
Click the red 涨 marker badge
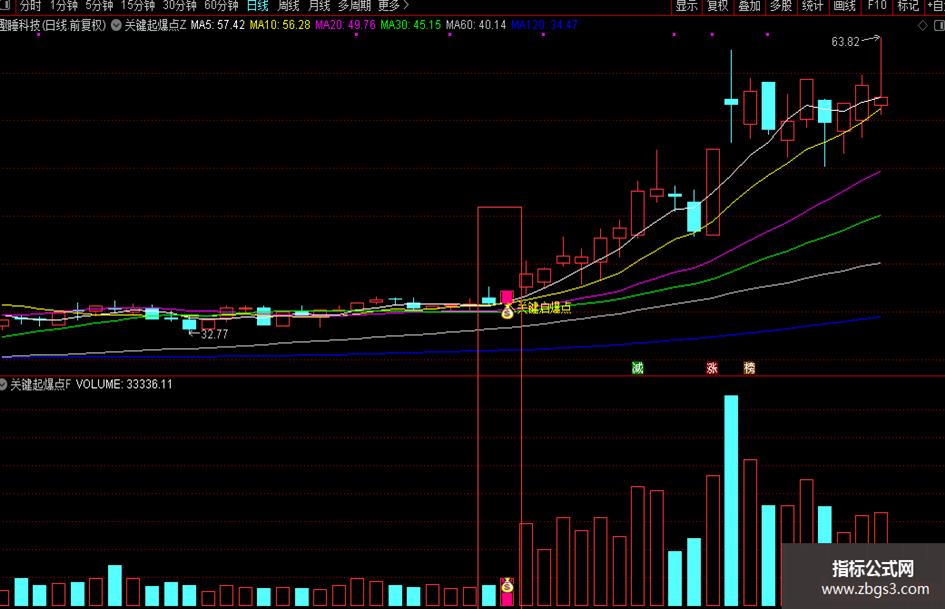[712, 368]
